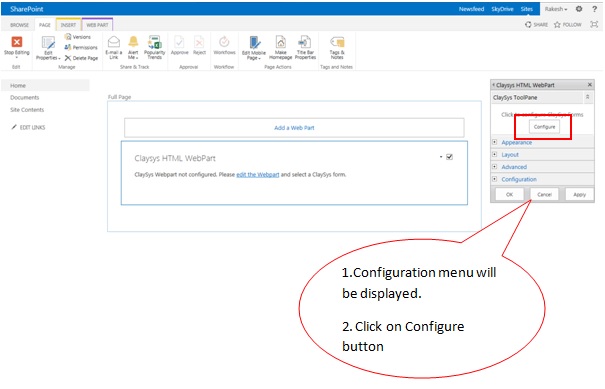
Task: Open Site Contents in left navigation
Action: 27,110
